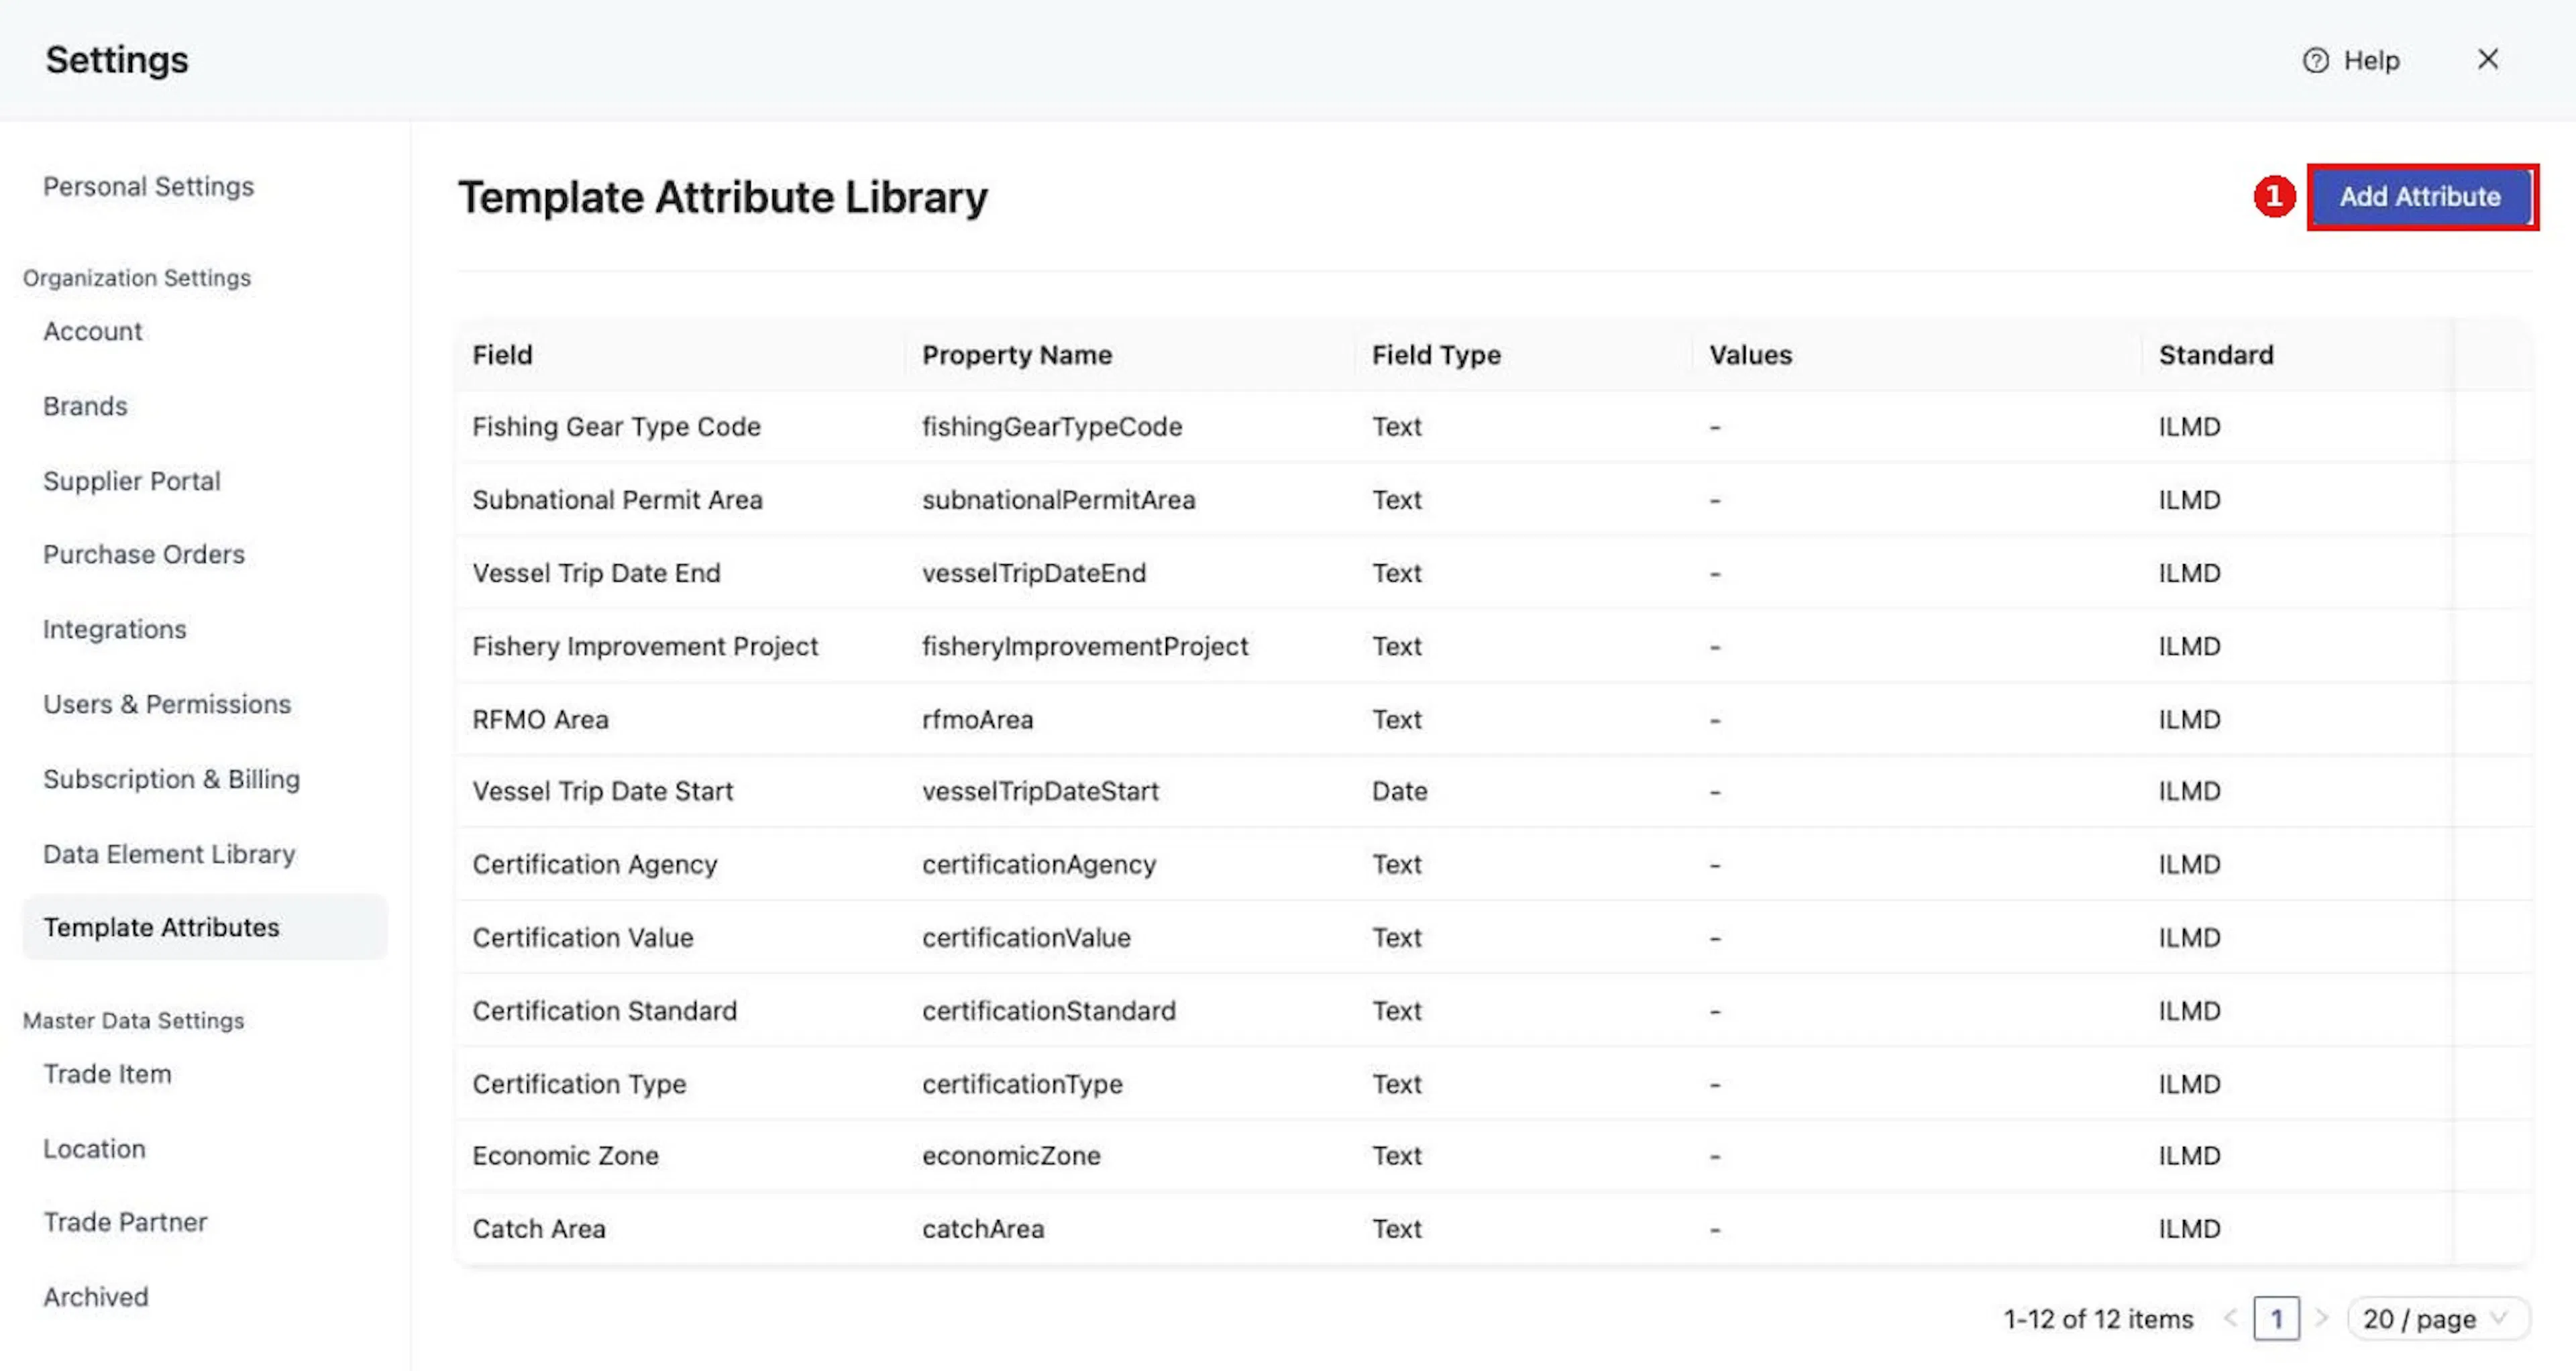2576x1371 pixels.
Task: Select Subnational Permit Area row
Action: pos(1494,500)
